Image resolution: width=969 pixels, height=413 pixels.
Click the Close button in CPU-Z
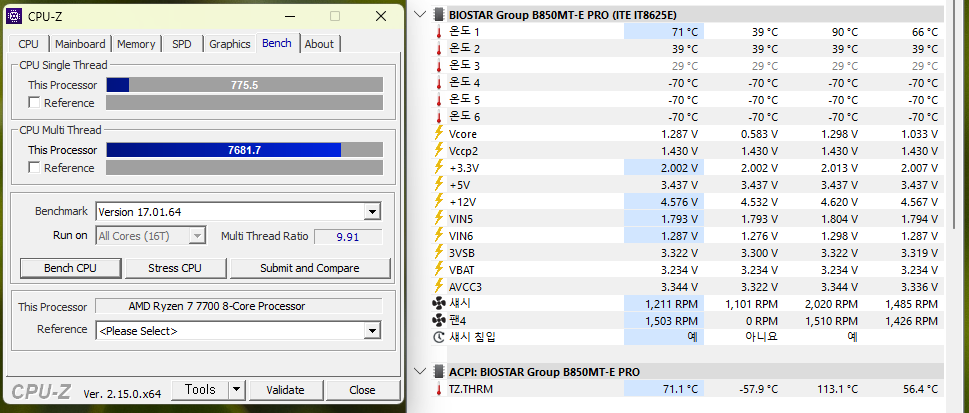coord(362,390)
